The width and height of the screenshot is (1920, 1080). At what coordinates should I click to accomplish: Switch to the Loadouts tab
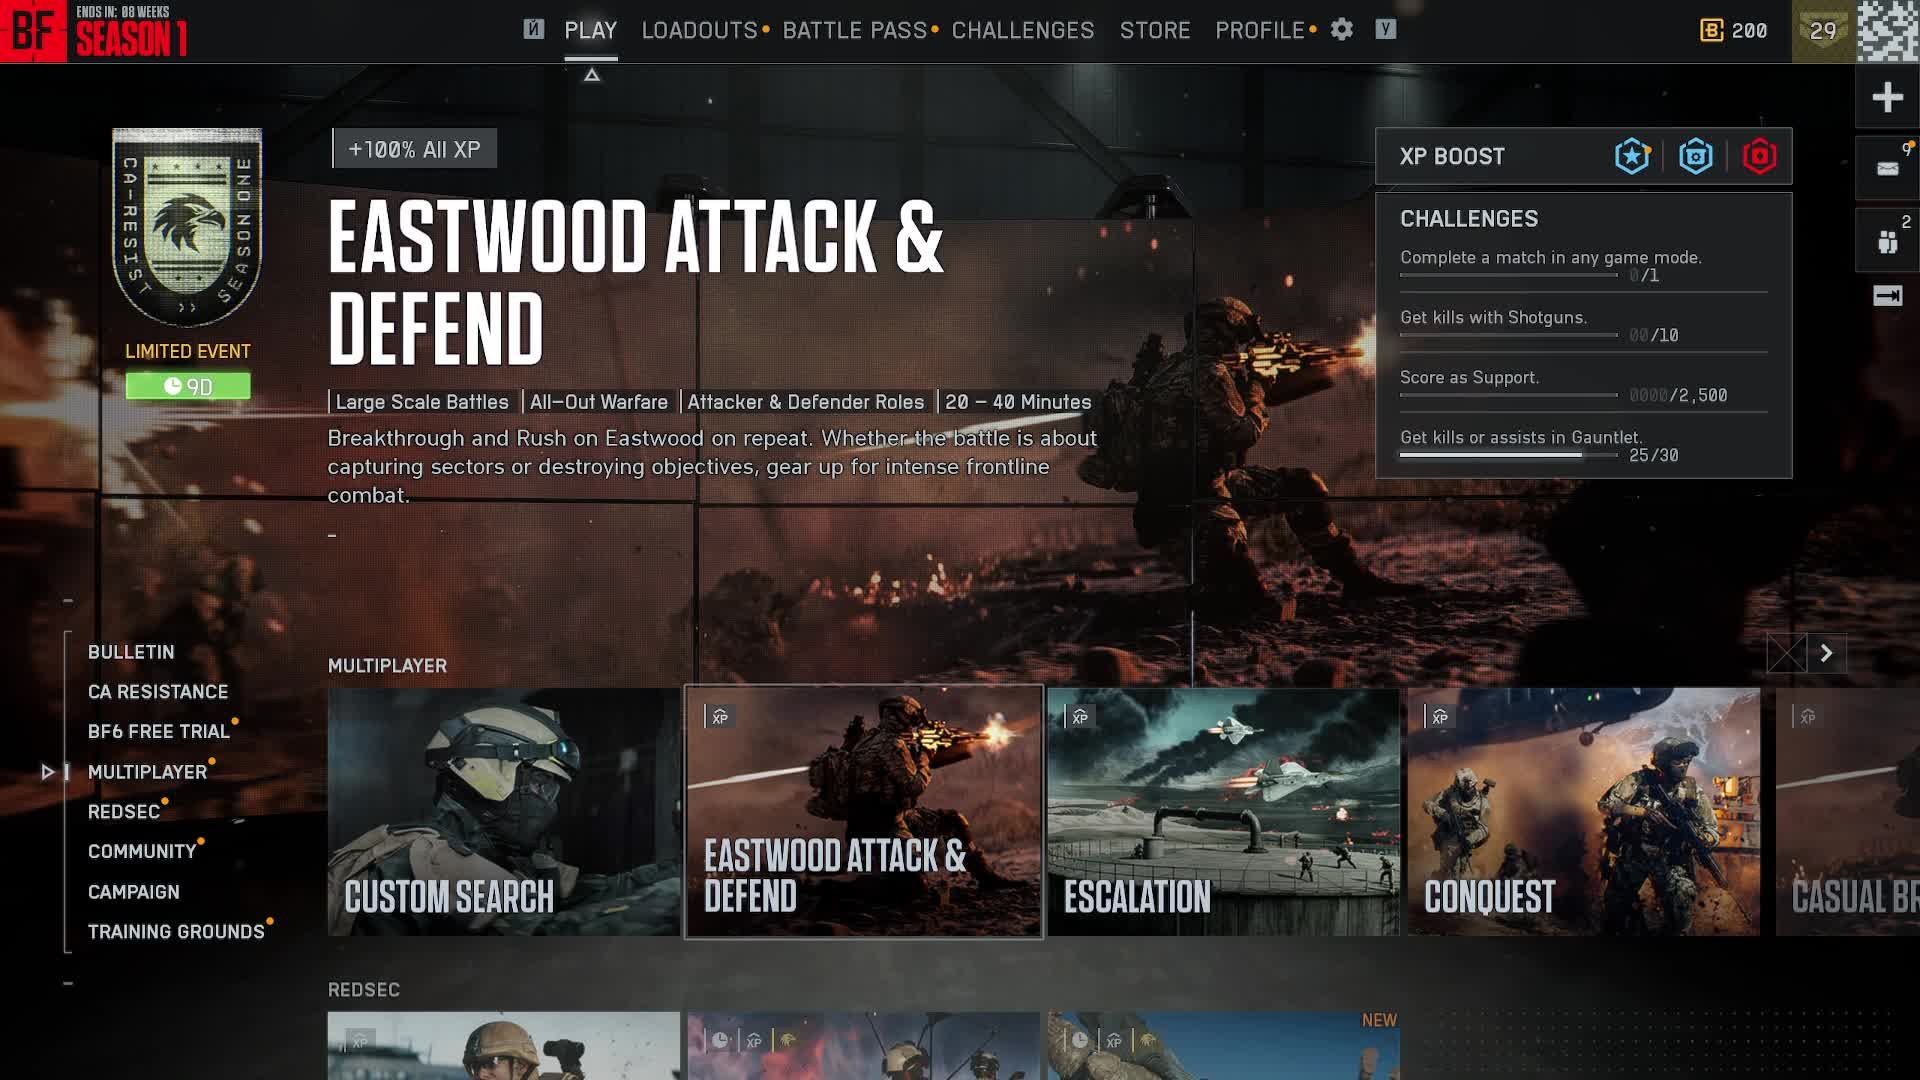(x=699, y=30)
